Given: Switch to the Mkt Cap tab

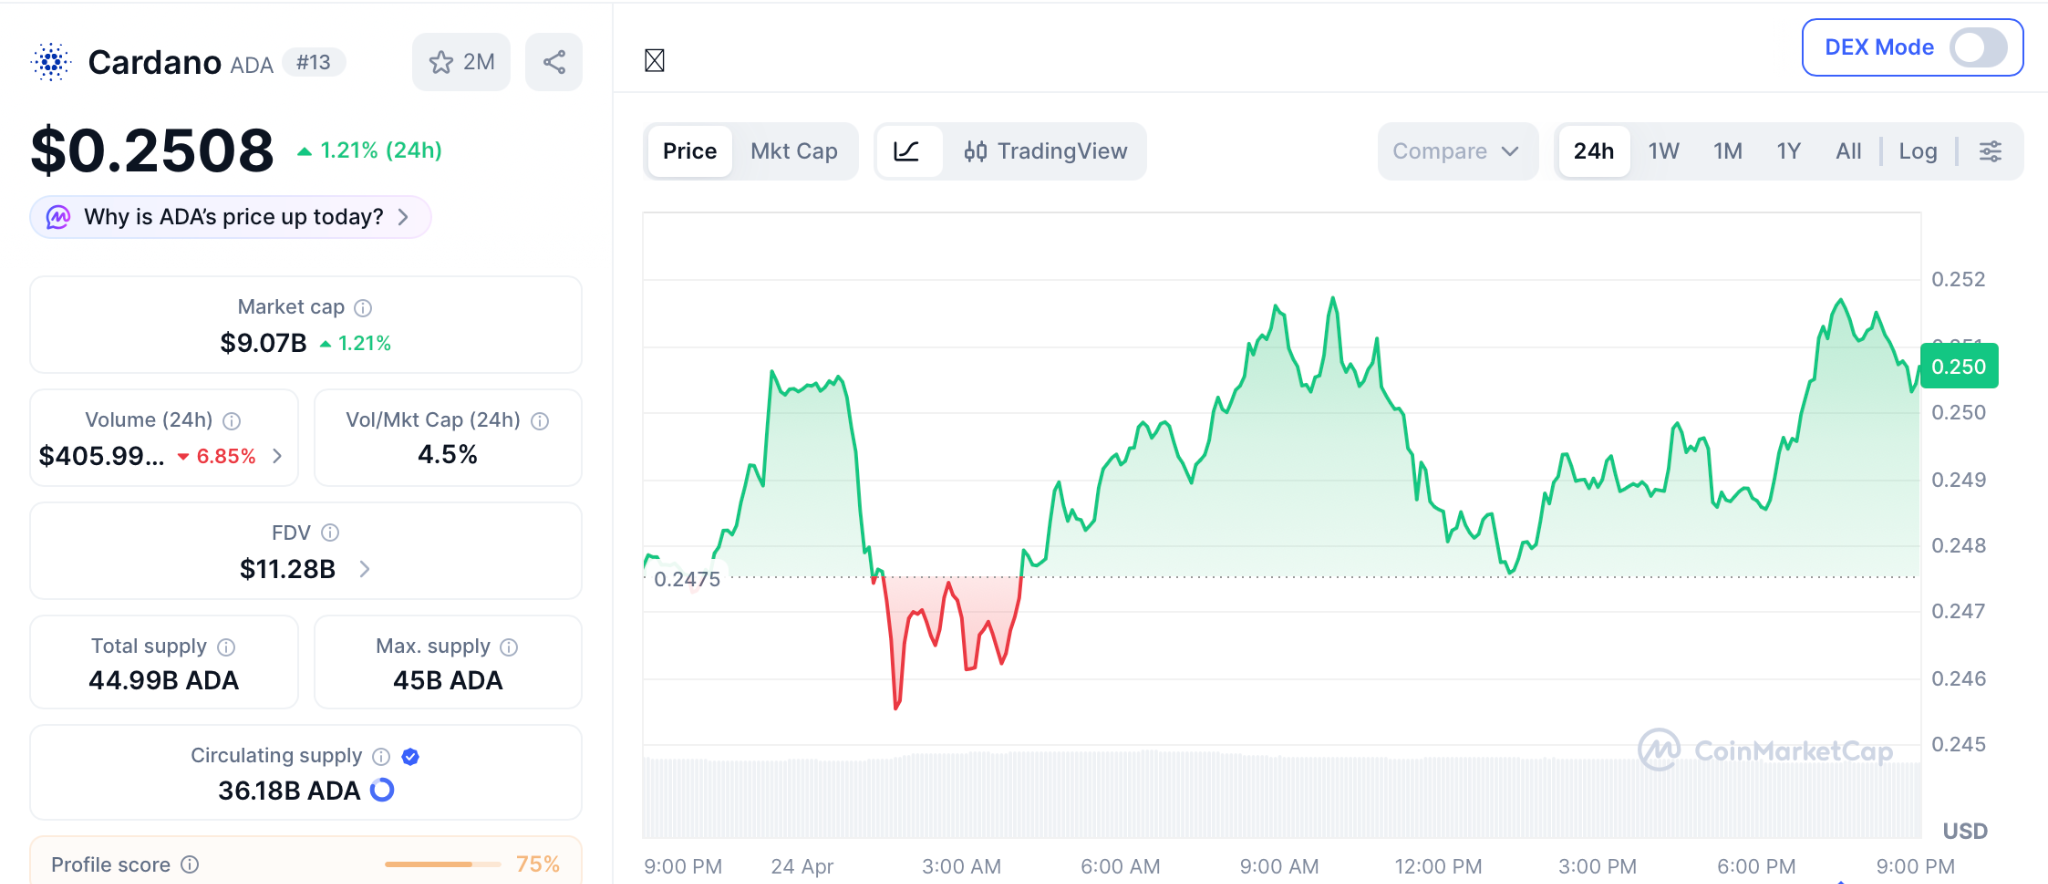Looking at the screenshot, I should tap(793, 151).
